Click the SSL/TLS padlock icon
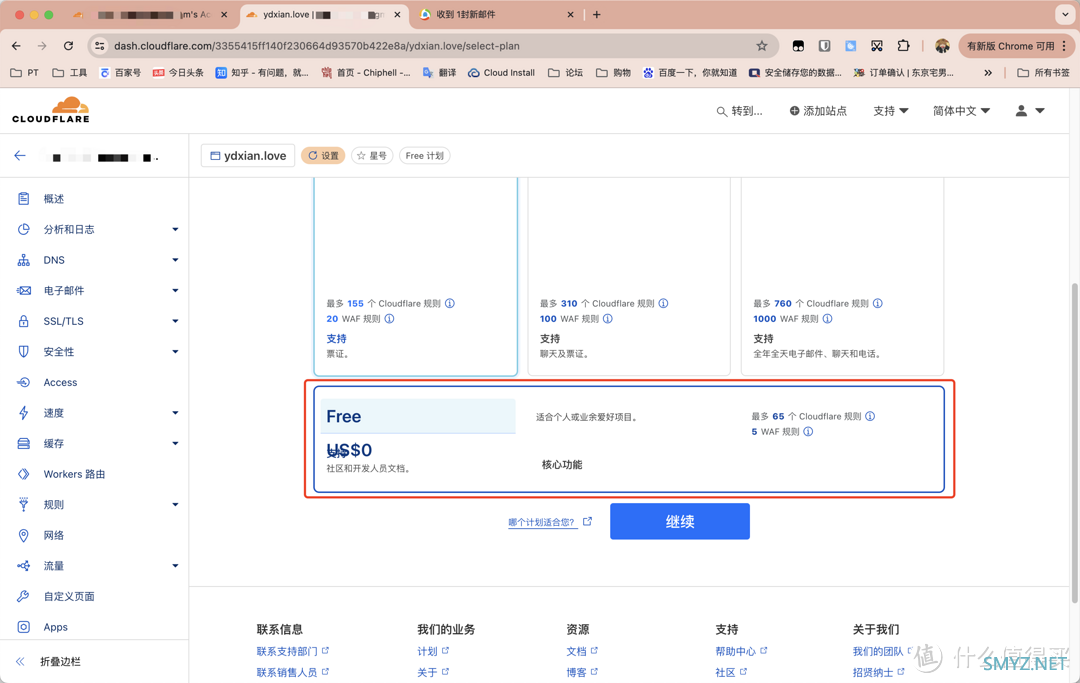Viewport: 1080px width, 683px height. coord(23,321)
